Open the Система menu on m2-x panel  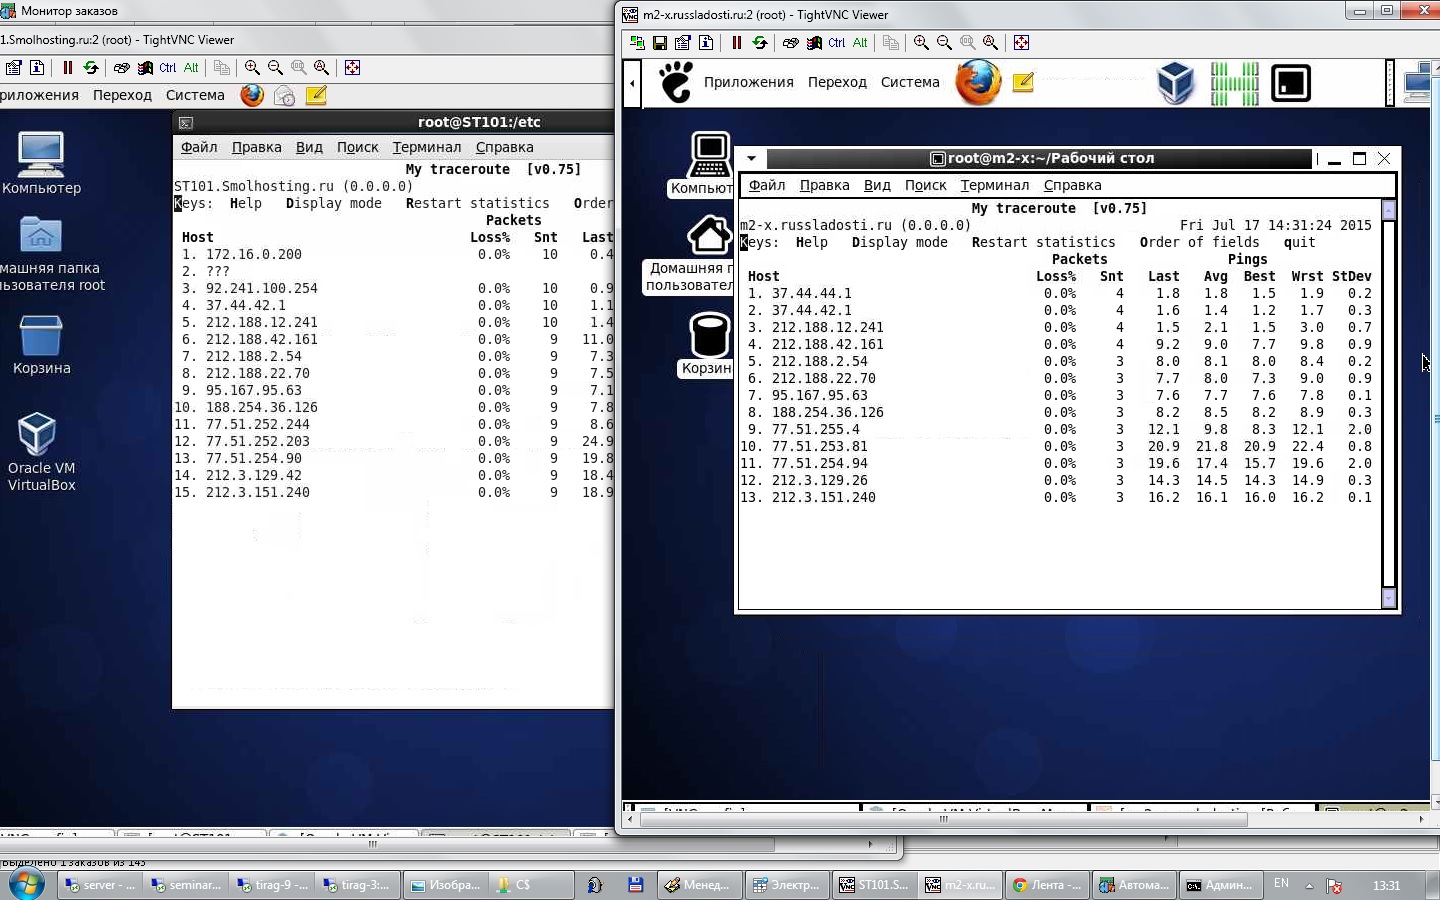point(910,82)
